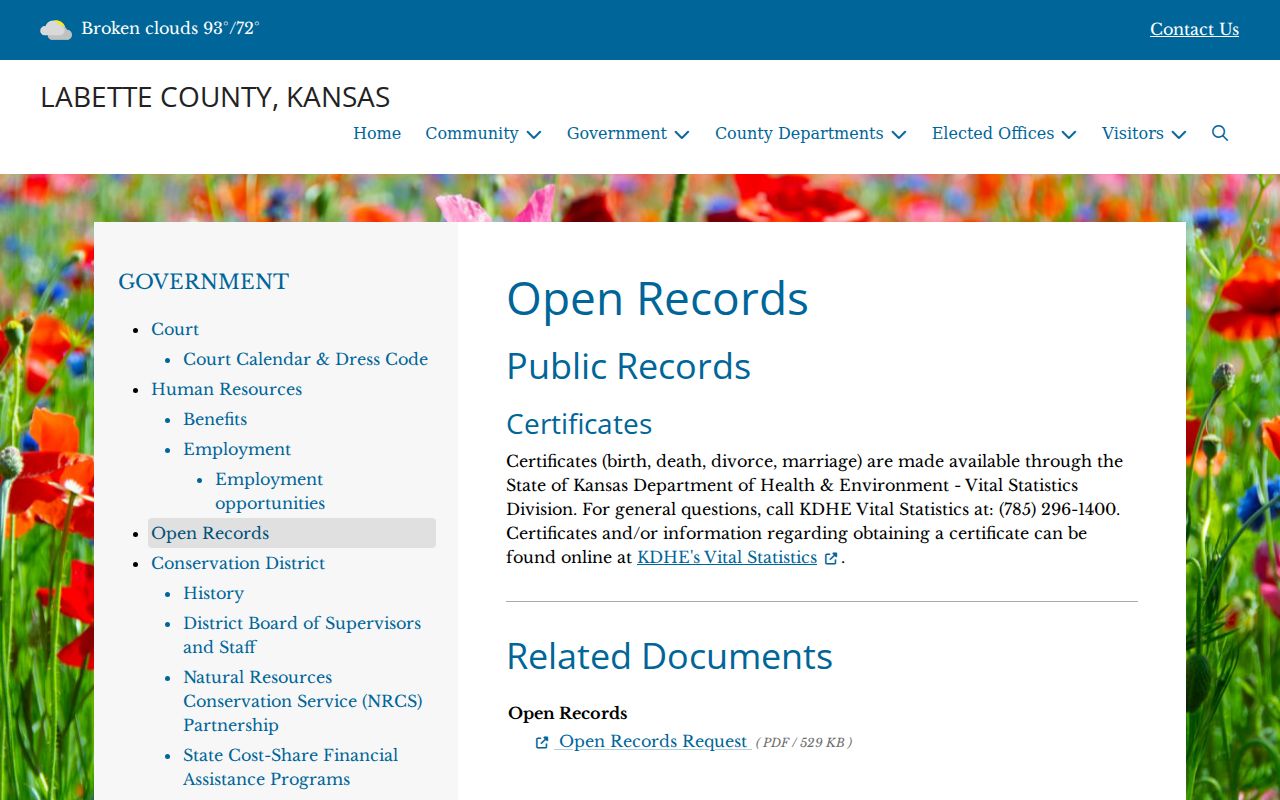Open KDHE's Vital Statistics link
This screenshot has height=800, width=1280.
coord(727,557)
